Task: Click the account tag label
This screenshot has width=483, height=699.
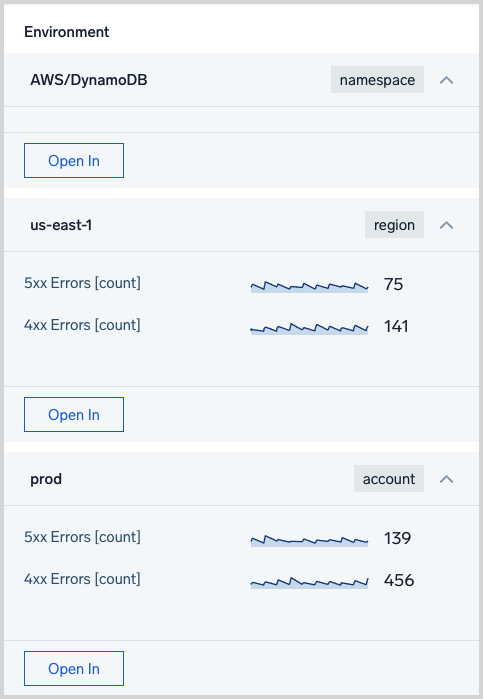Action: 389,479
